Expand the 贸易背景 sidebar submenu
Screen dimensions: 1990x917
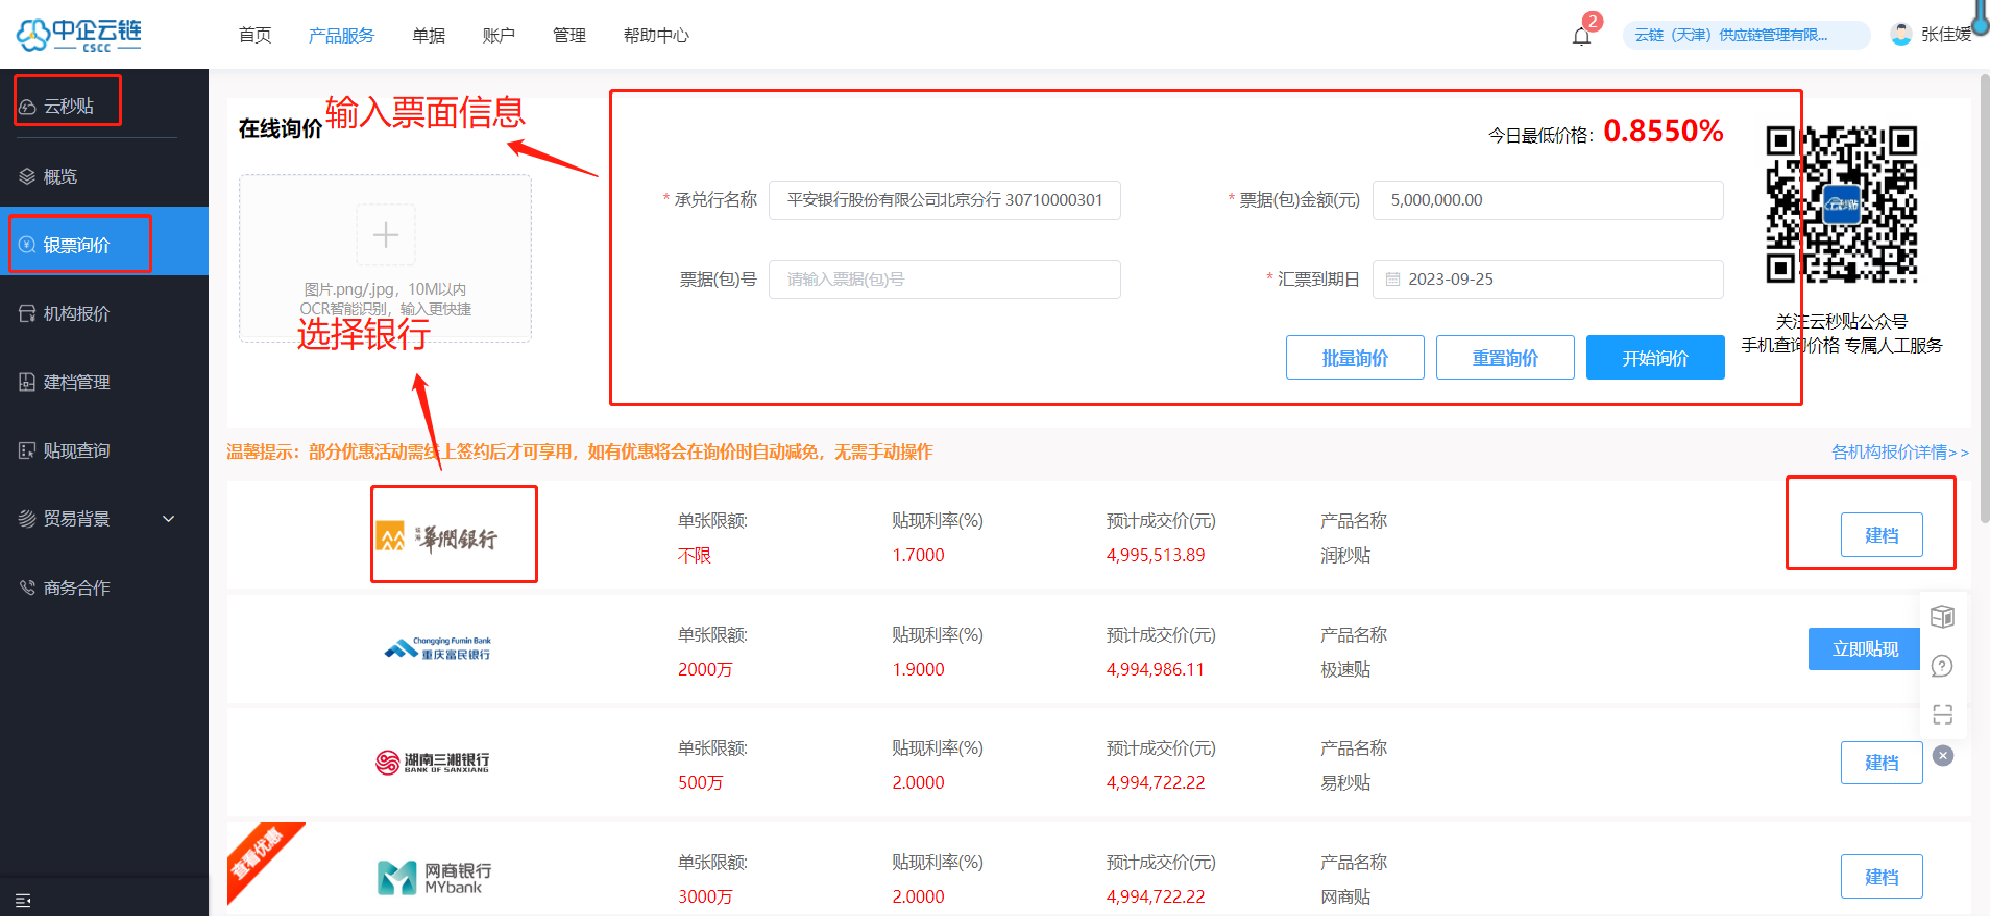(168, 519)
